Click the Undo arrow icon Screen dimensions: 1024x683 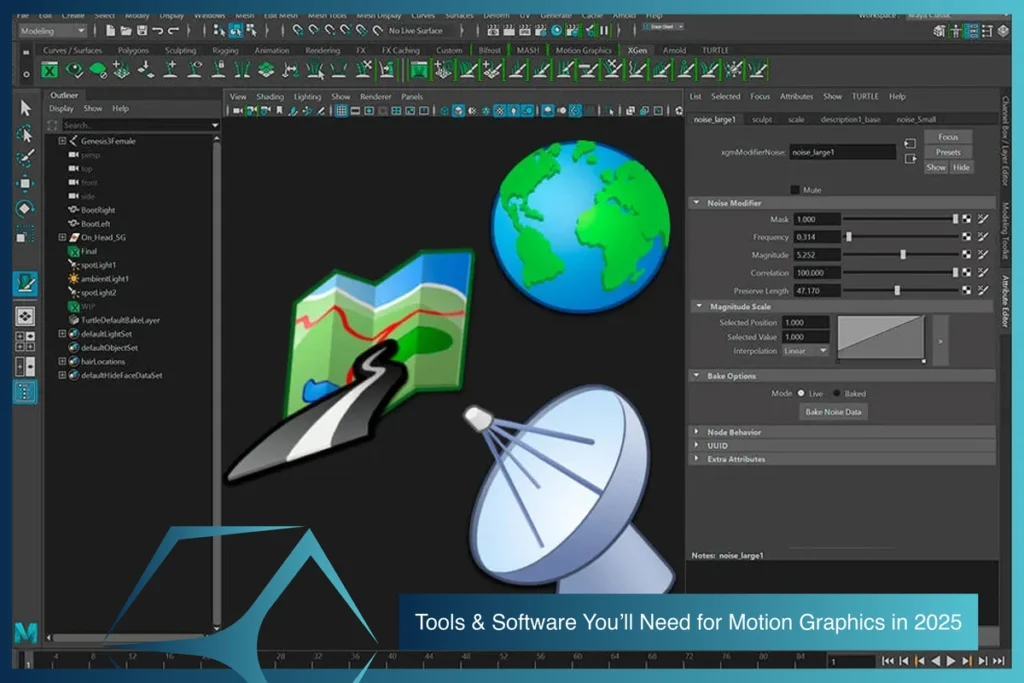pyautogui.click(x=158, y=31)
